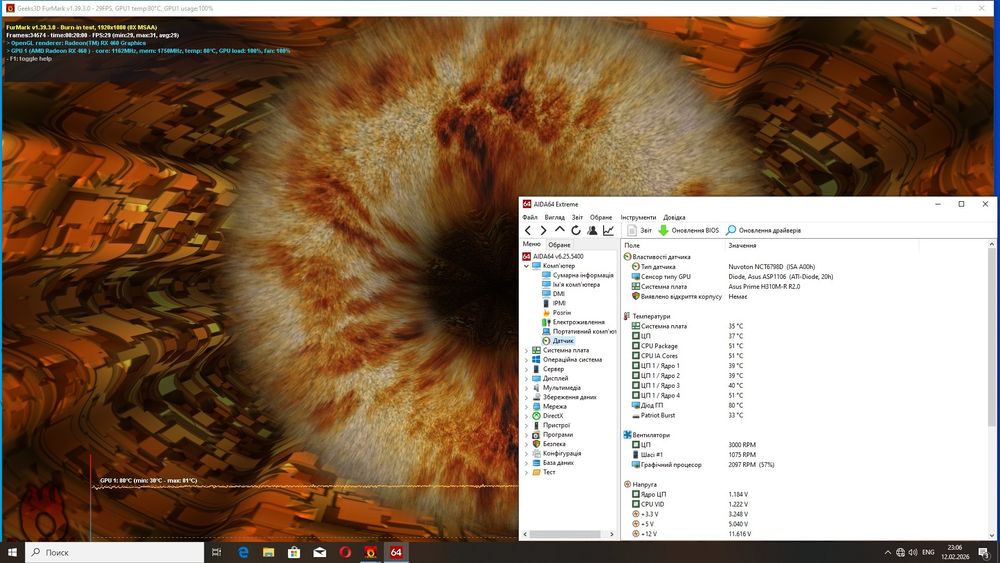Expand the DirectX tree node
1000x563 pixels.
click(526, 416)
